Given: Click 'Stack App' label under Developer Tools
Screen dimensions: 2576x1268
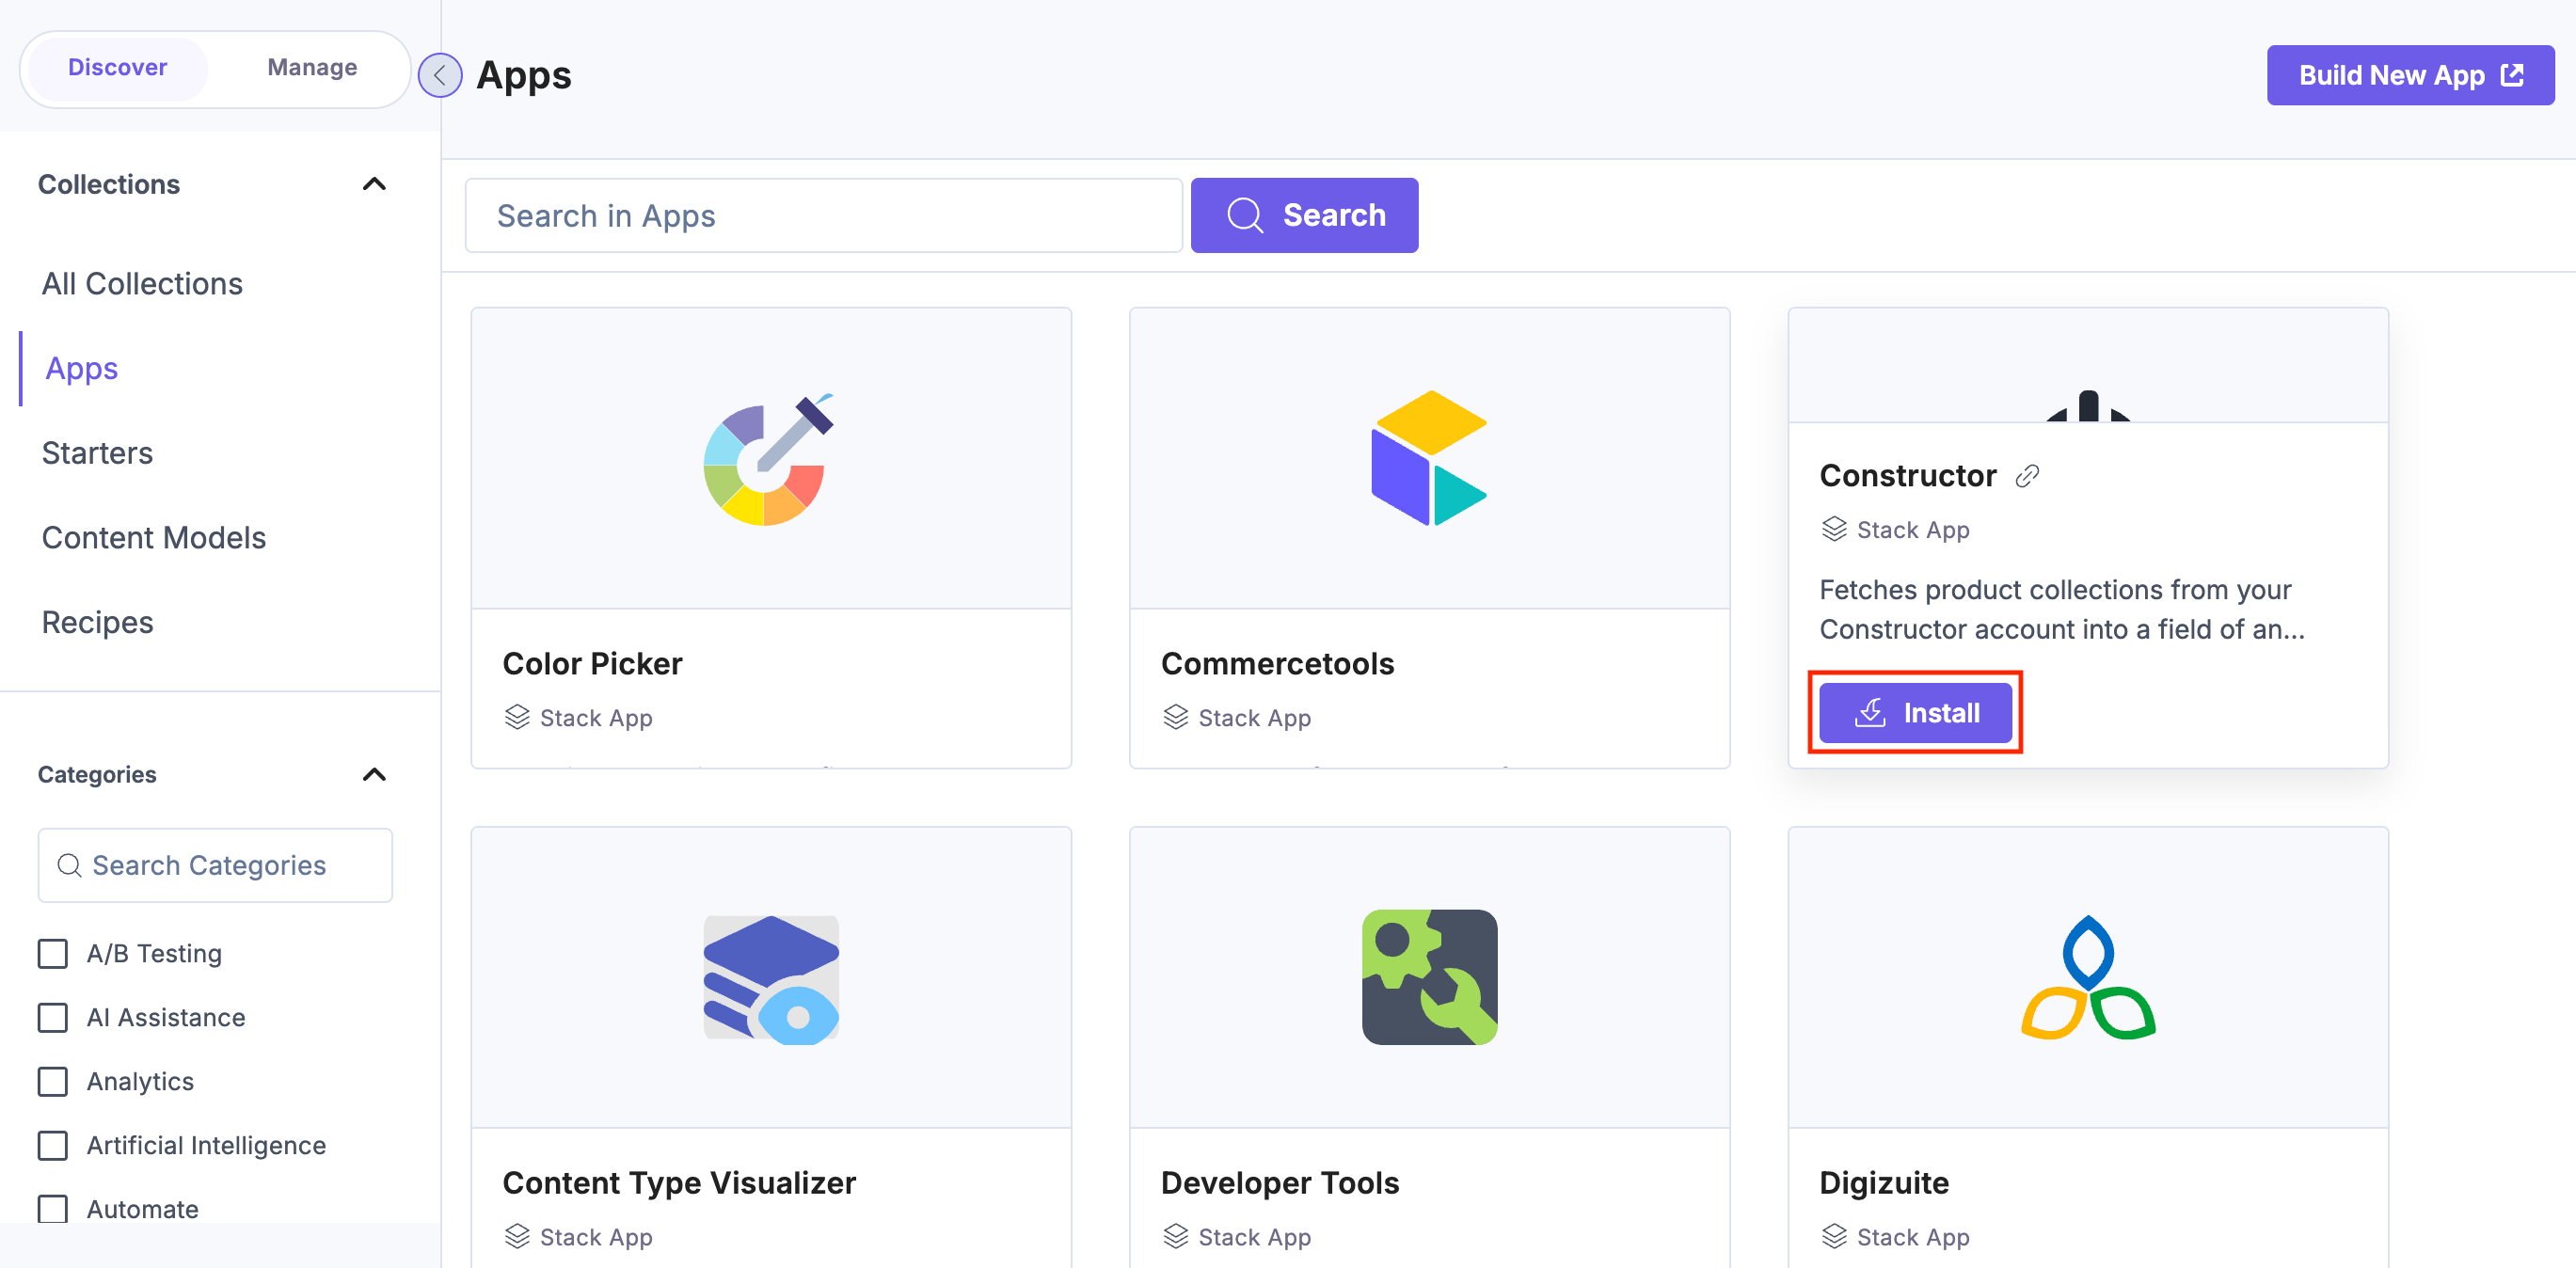Looking at the screenshot, I should point(1254,1237).
